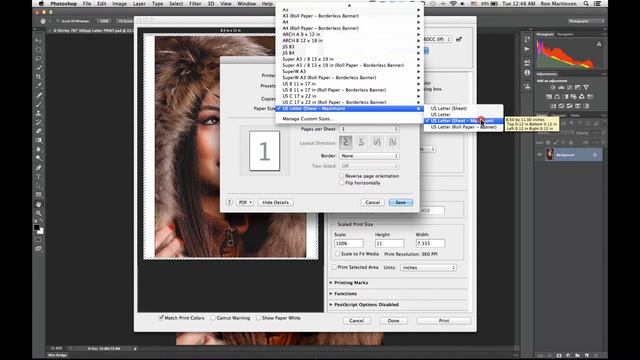Select the Dodge tool
The height and width of the screenshot is (360, 640).
[x=38, y=158]
